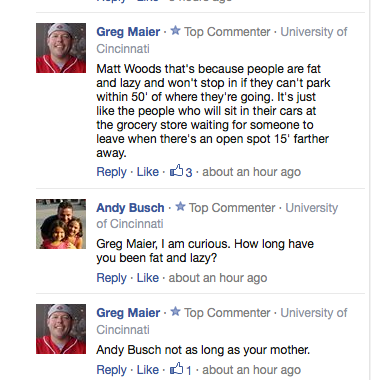Open Greg Maier's profile picture in first comment

61,48
